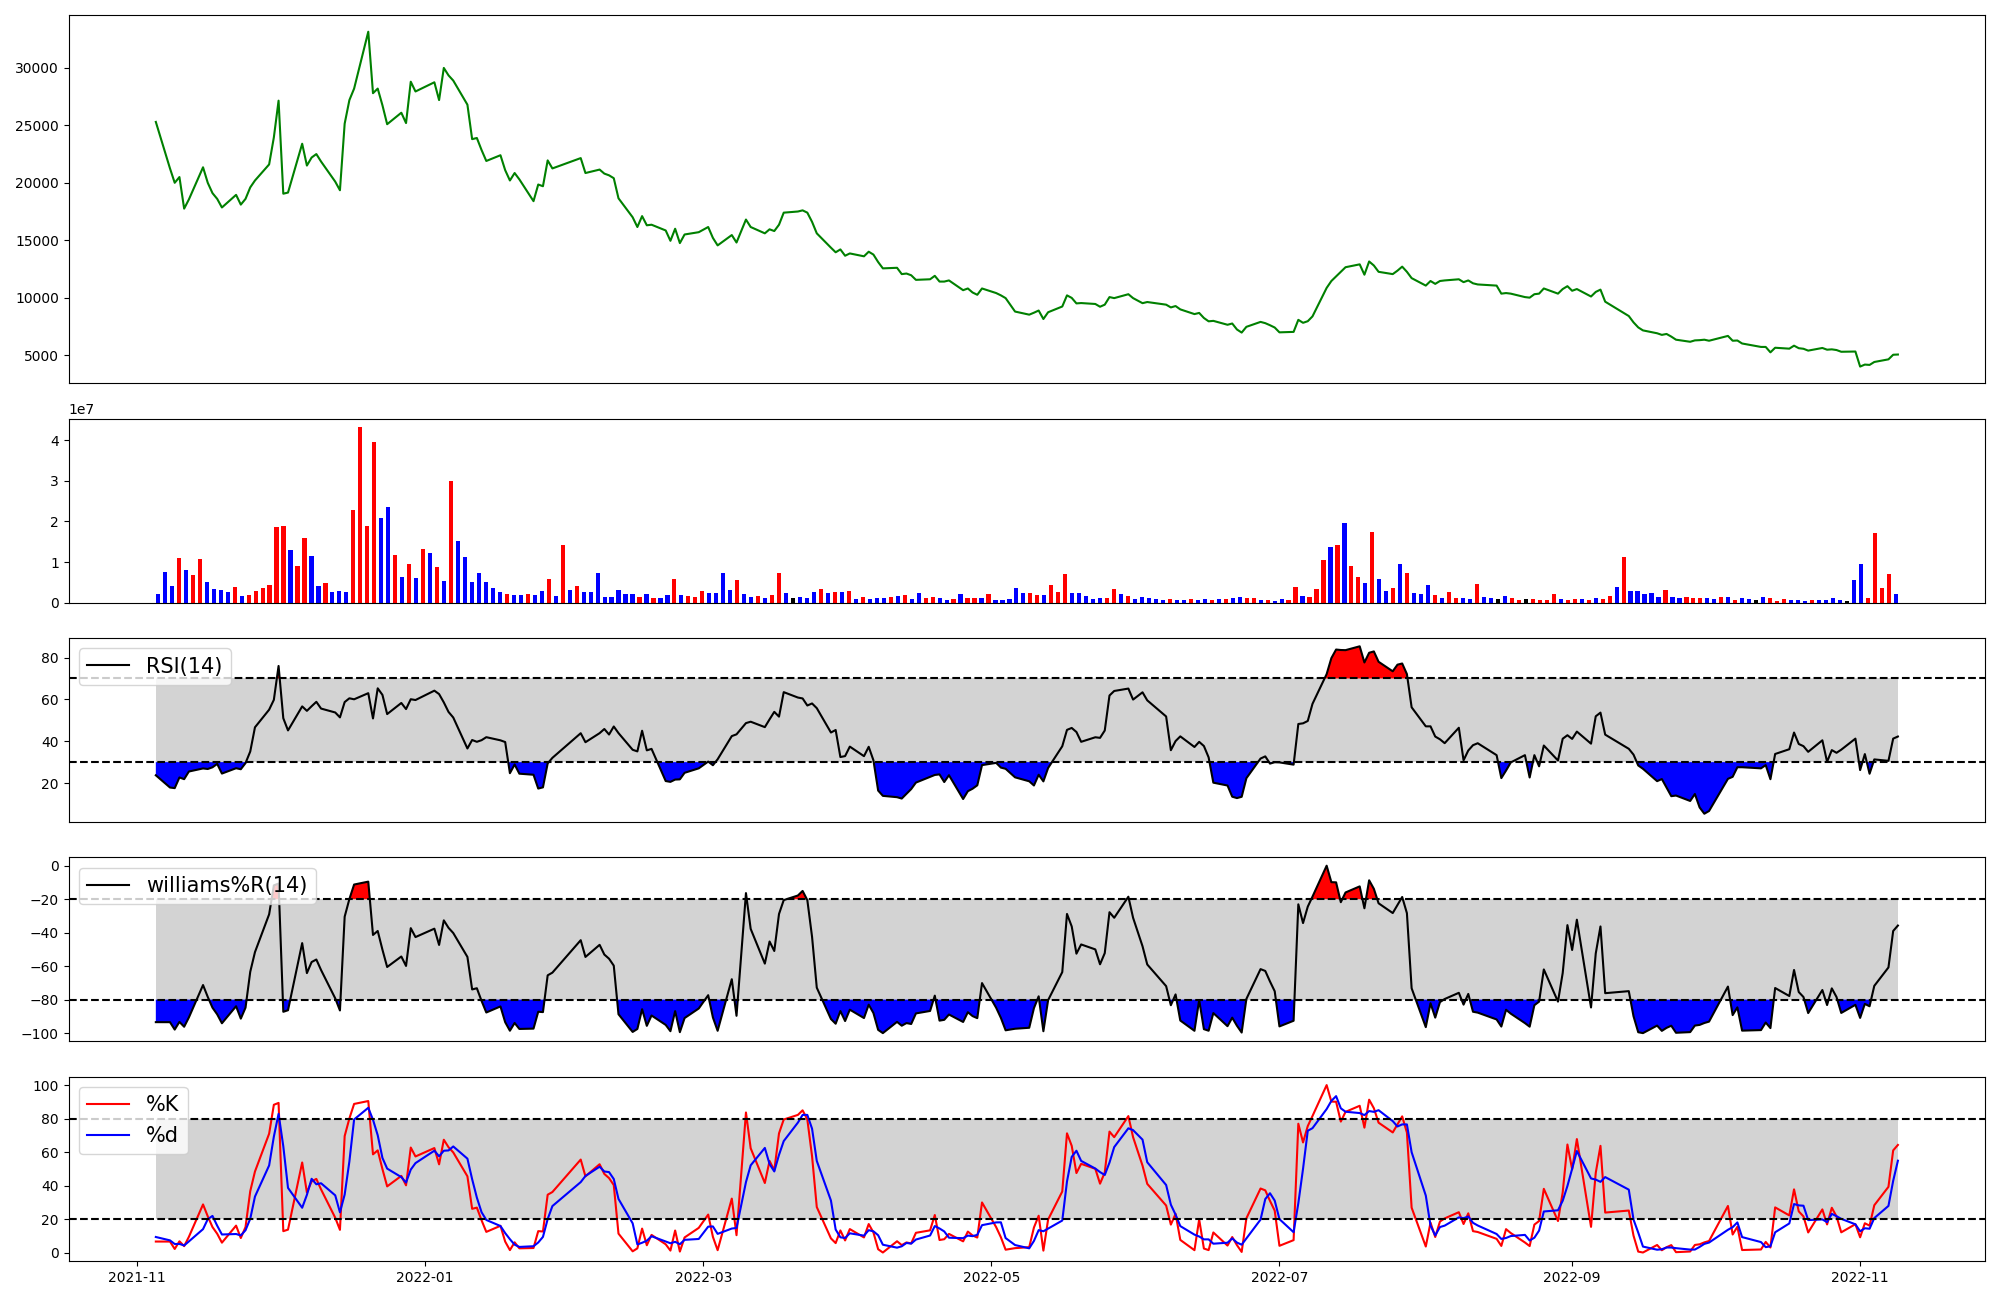The width and height of the screenshot is (2000, 1300).
Task: Click the 5000 price axis label
Action: (40, 356)
